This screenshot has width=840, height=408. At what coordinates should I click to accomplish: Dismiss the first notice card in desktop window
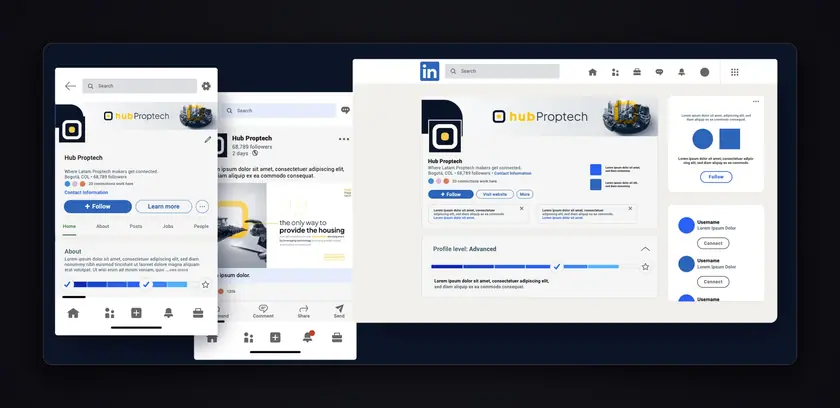click(x=522, y=208)
